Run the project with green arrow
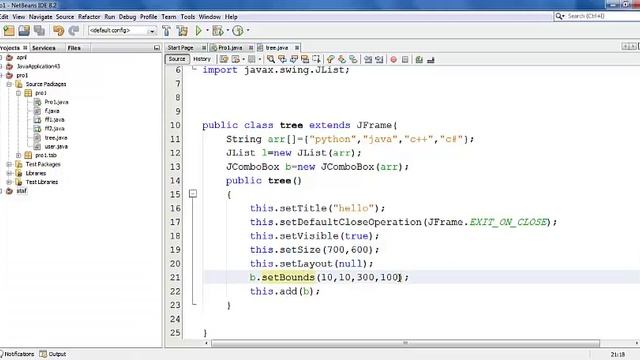 [x=199, y=31]
